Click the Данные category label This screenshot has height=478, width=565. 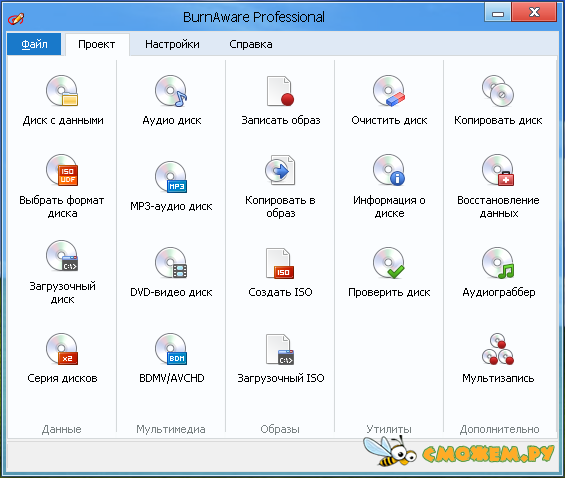coord(62,429)
